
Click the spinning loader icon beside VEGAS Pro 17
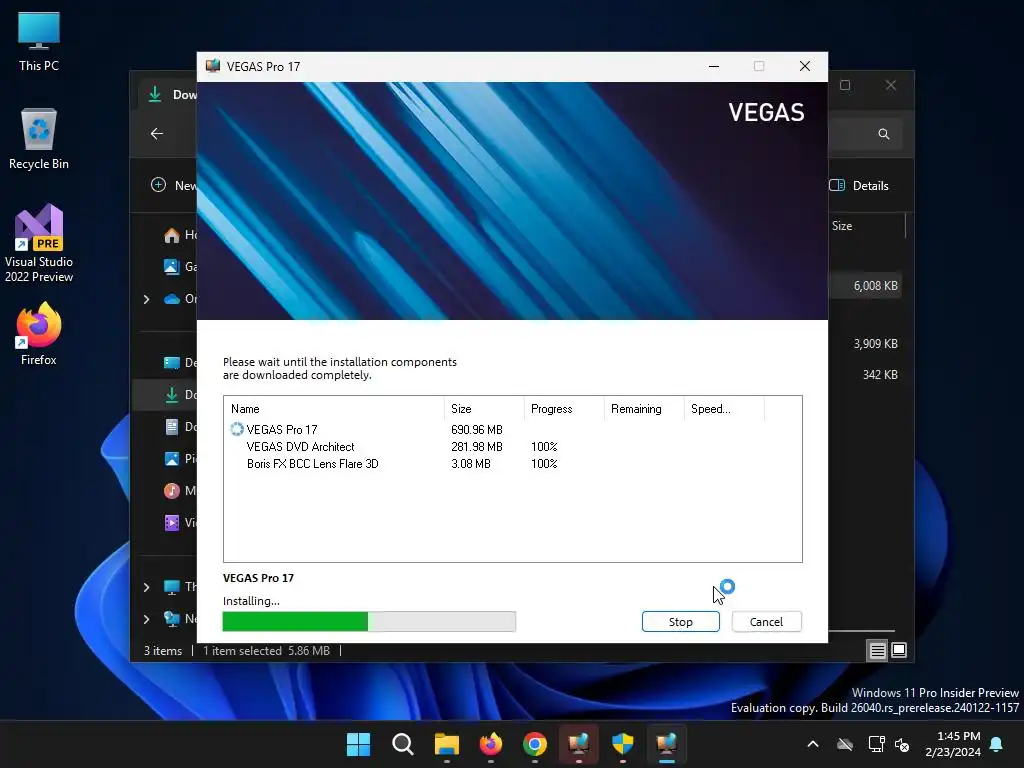coord(236,429)
